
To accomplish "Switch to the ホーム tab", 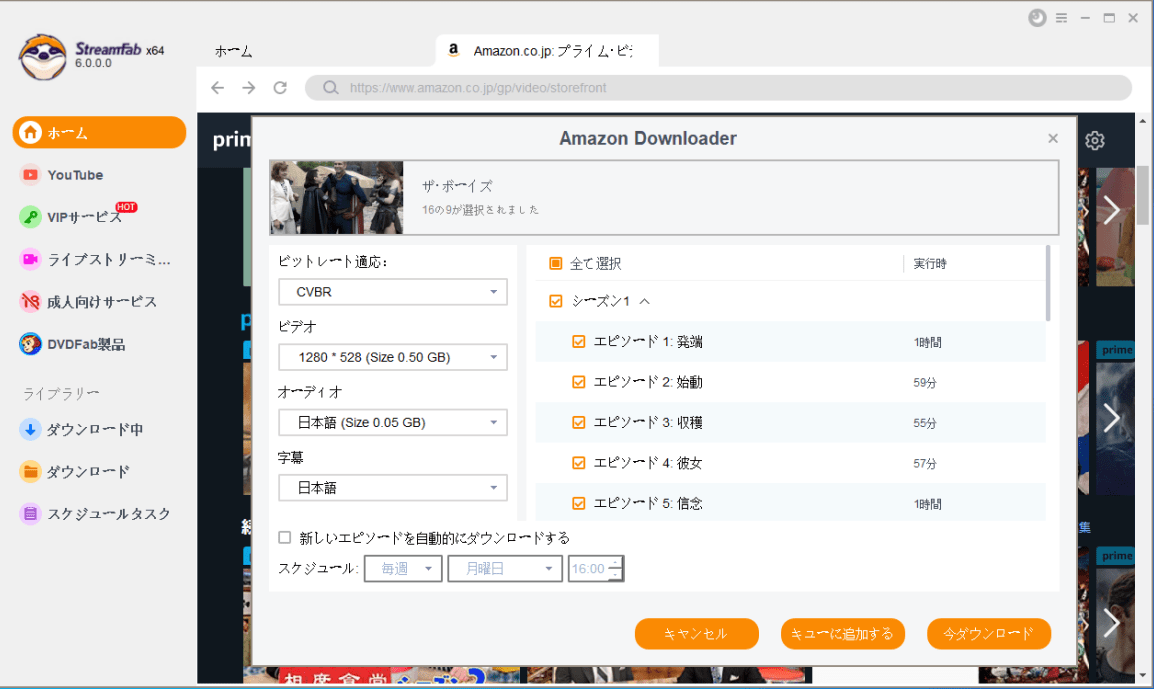I will pos(234,51).
